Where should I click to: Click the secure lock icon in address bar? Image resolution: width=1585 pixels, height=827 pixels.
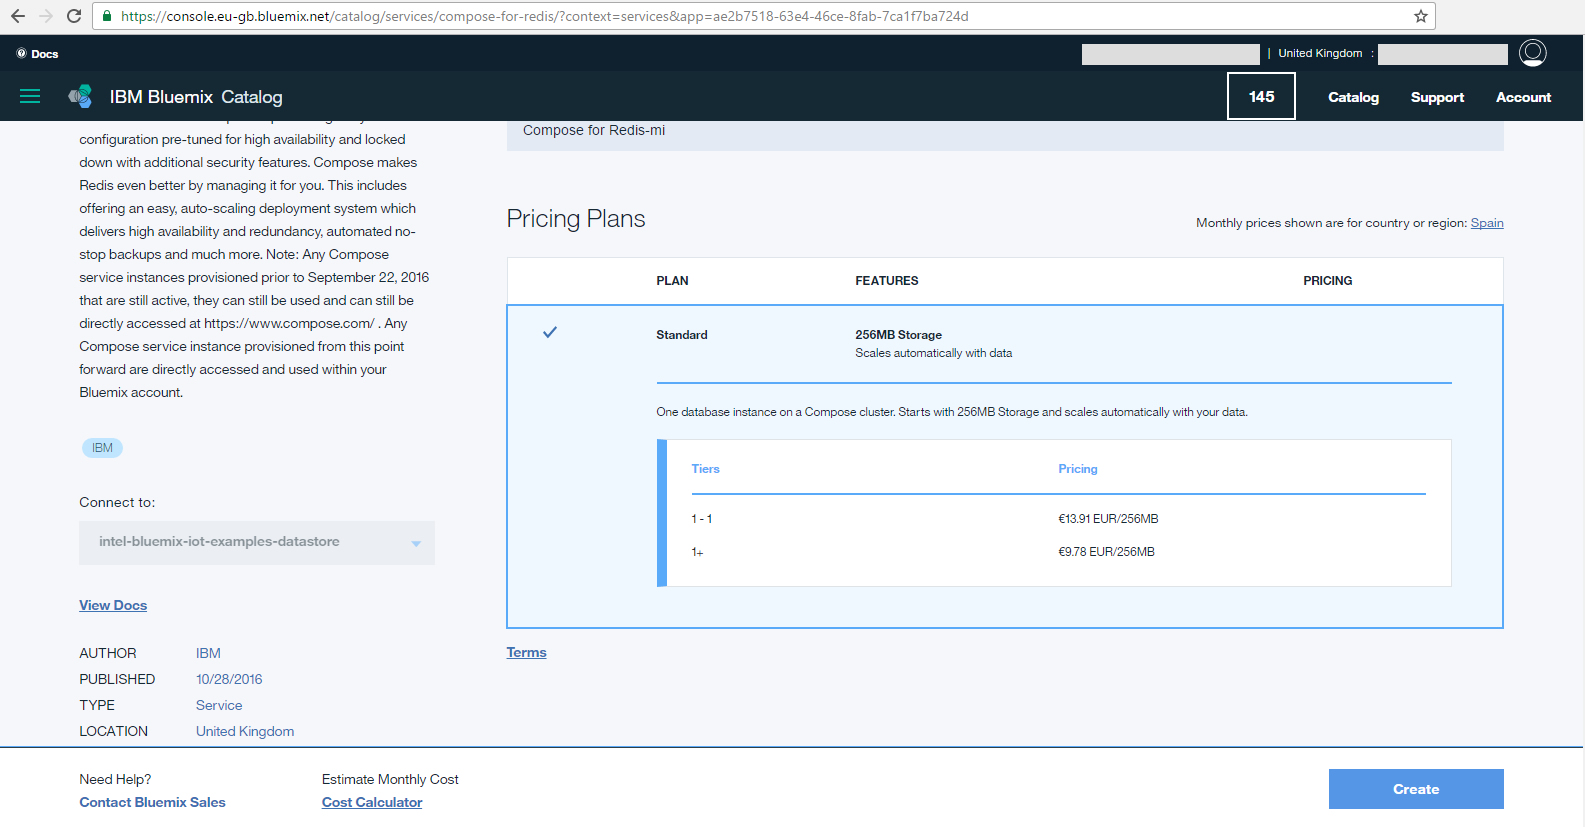(108, 16)
